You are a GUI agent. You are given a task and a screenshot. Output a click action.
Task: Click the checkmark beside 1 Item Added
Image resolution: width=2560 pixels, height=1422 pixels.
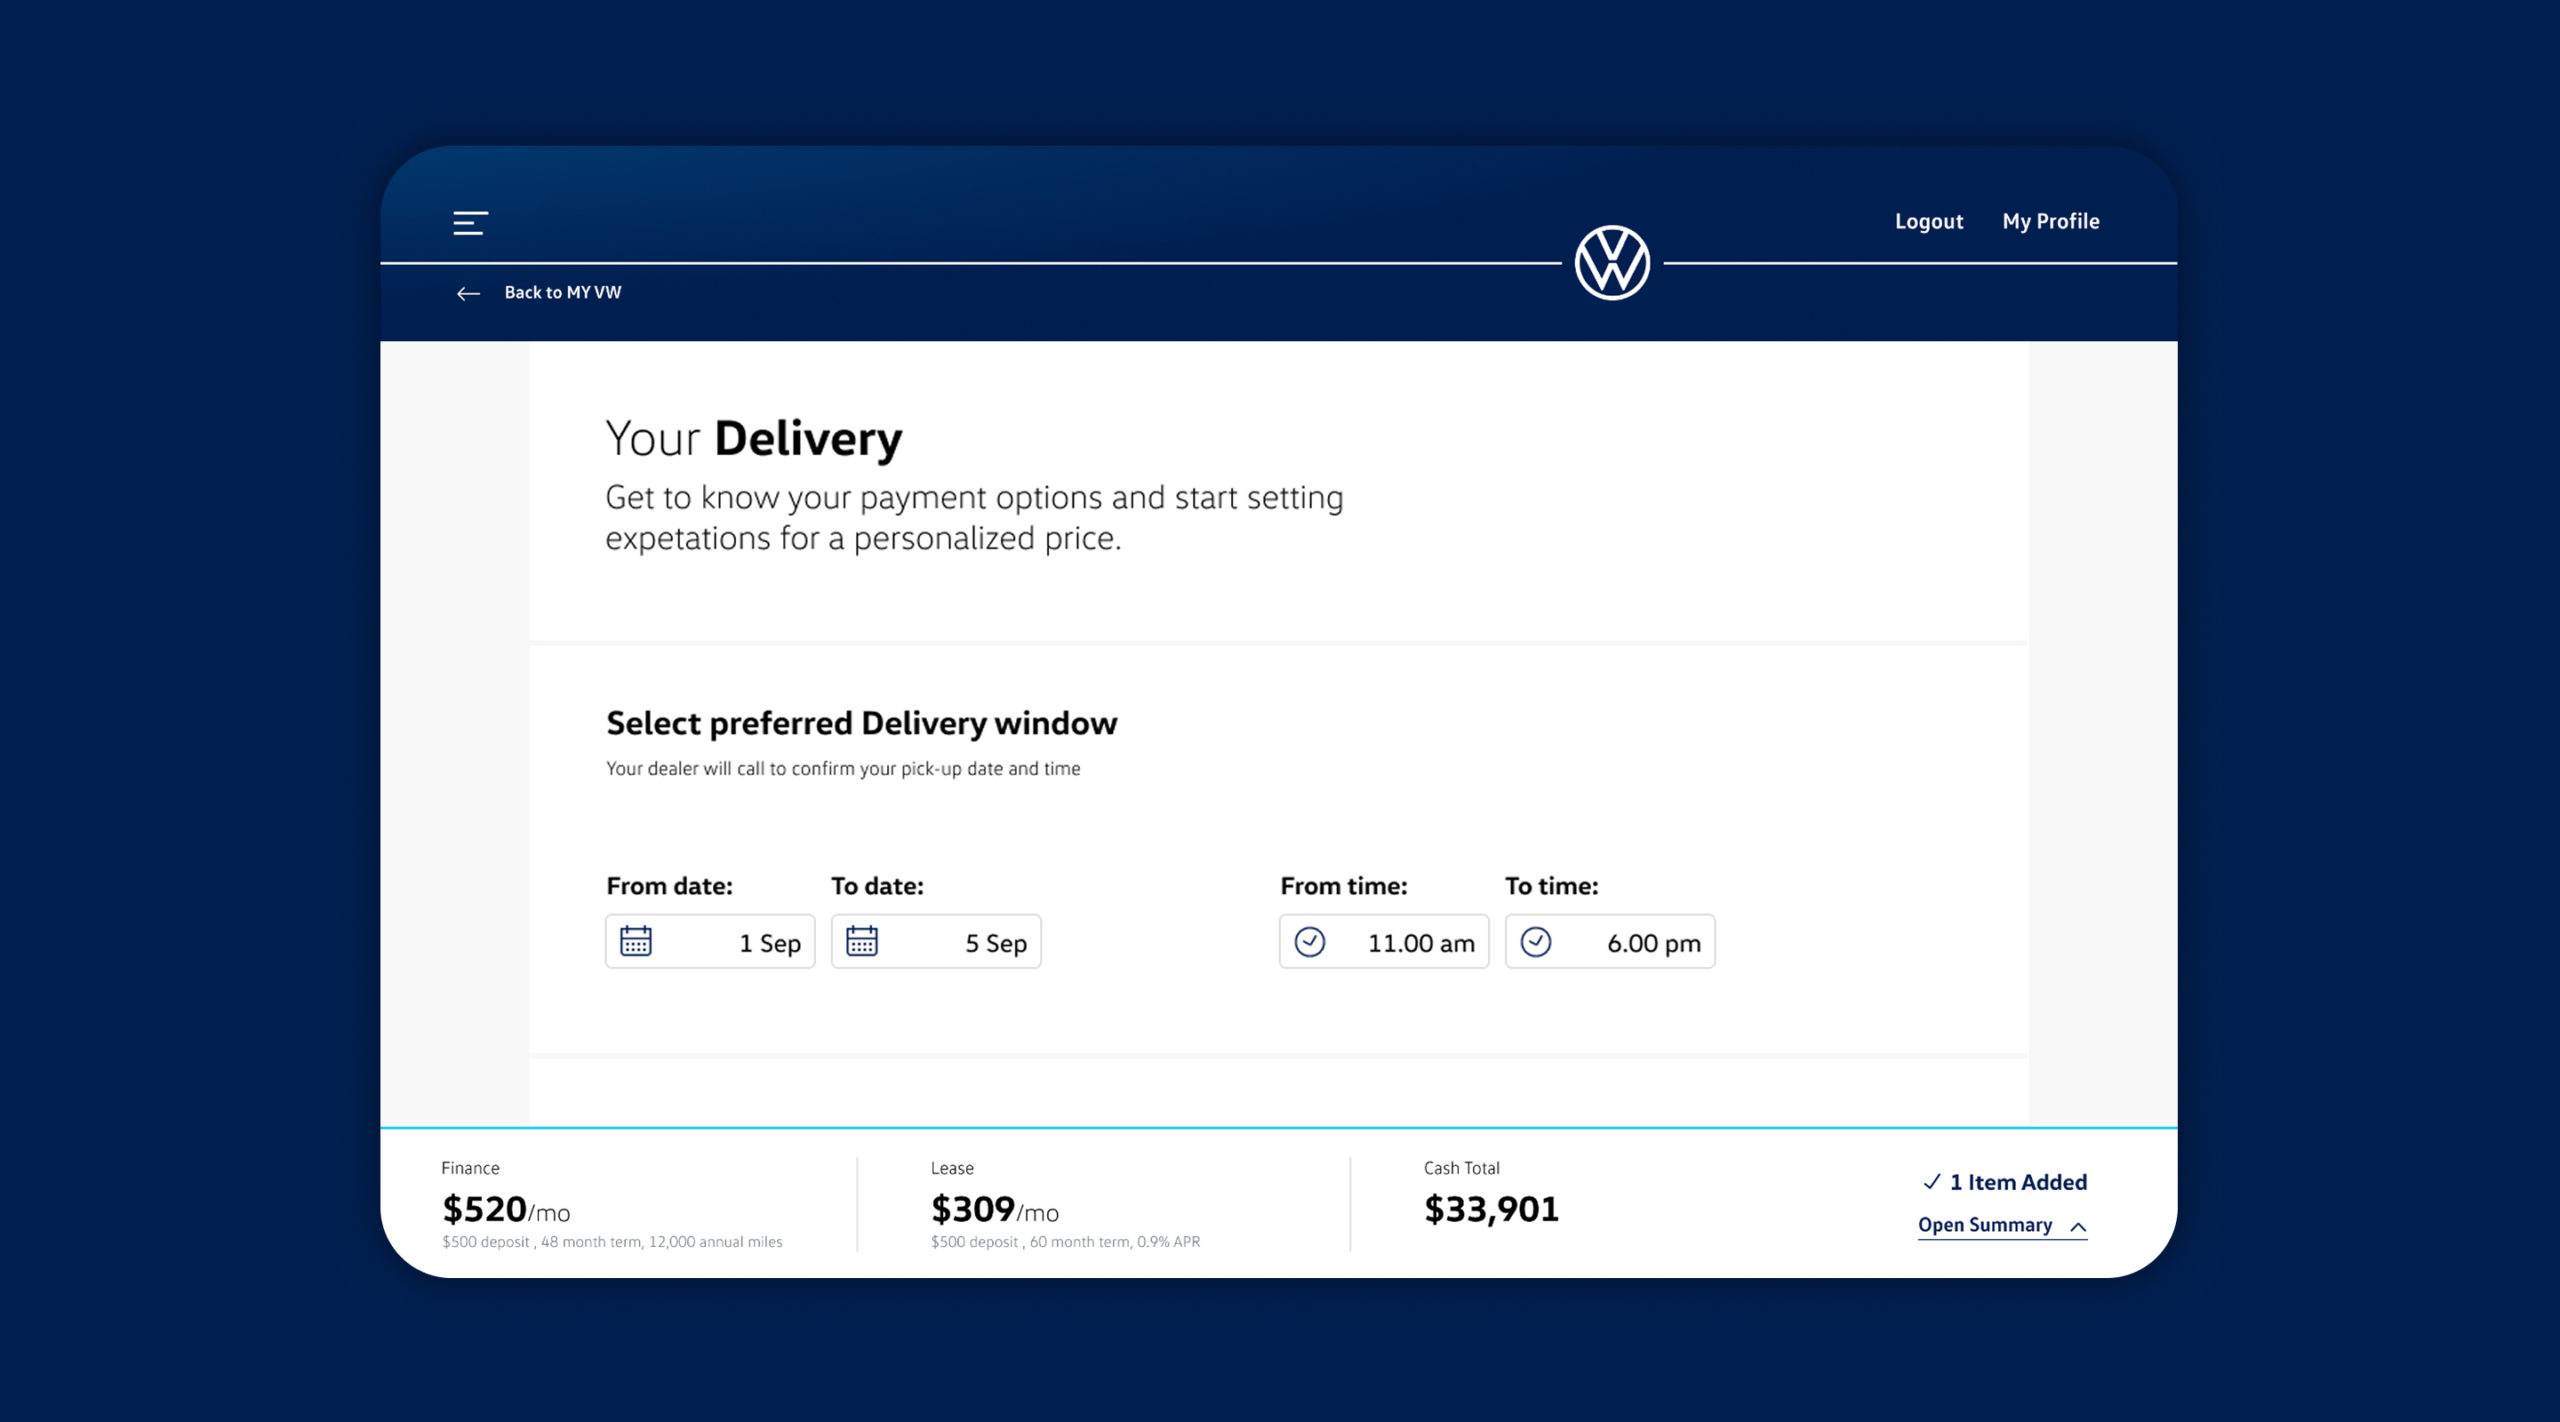[1932, 1182]
